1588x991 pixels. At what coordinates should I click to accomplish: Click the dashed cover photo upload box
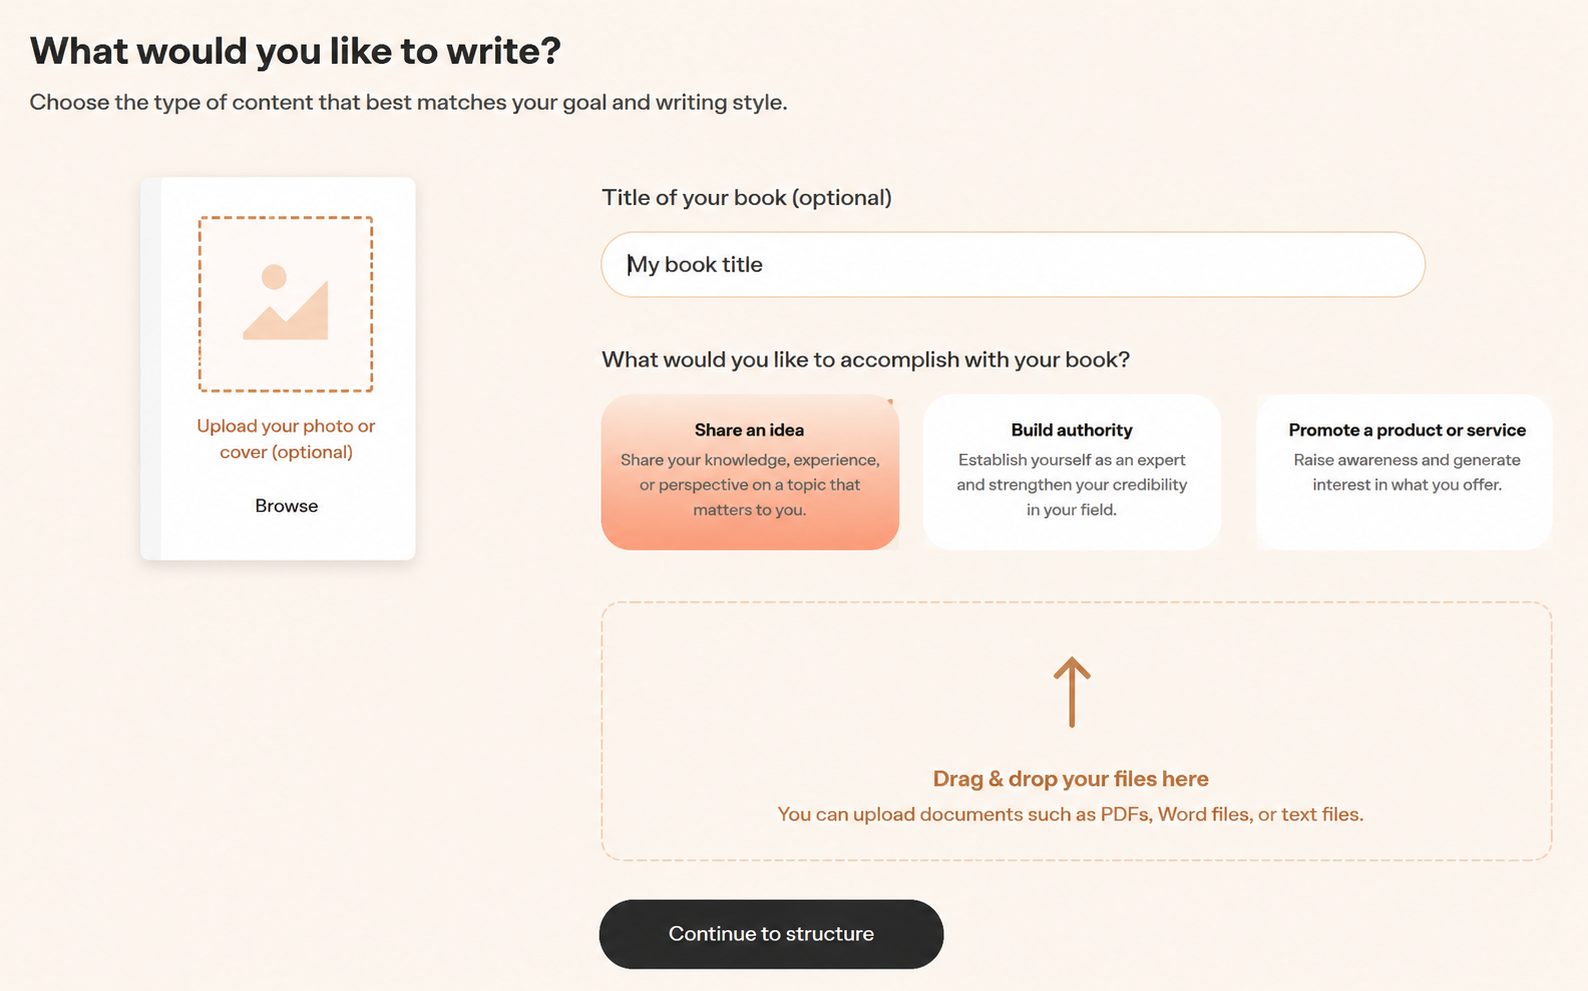click(x=286, y=304)
